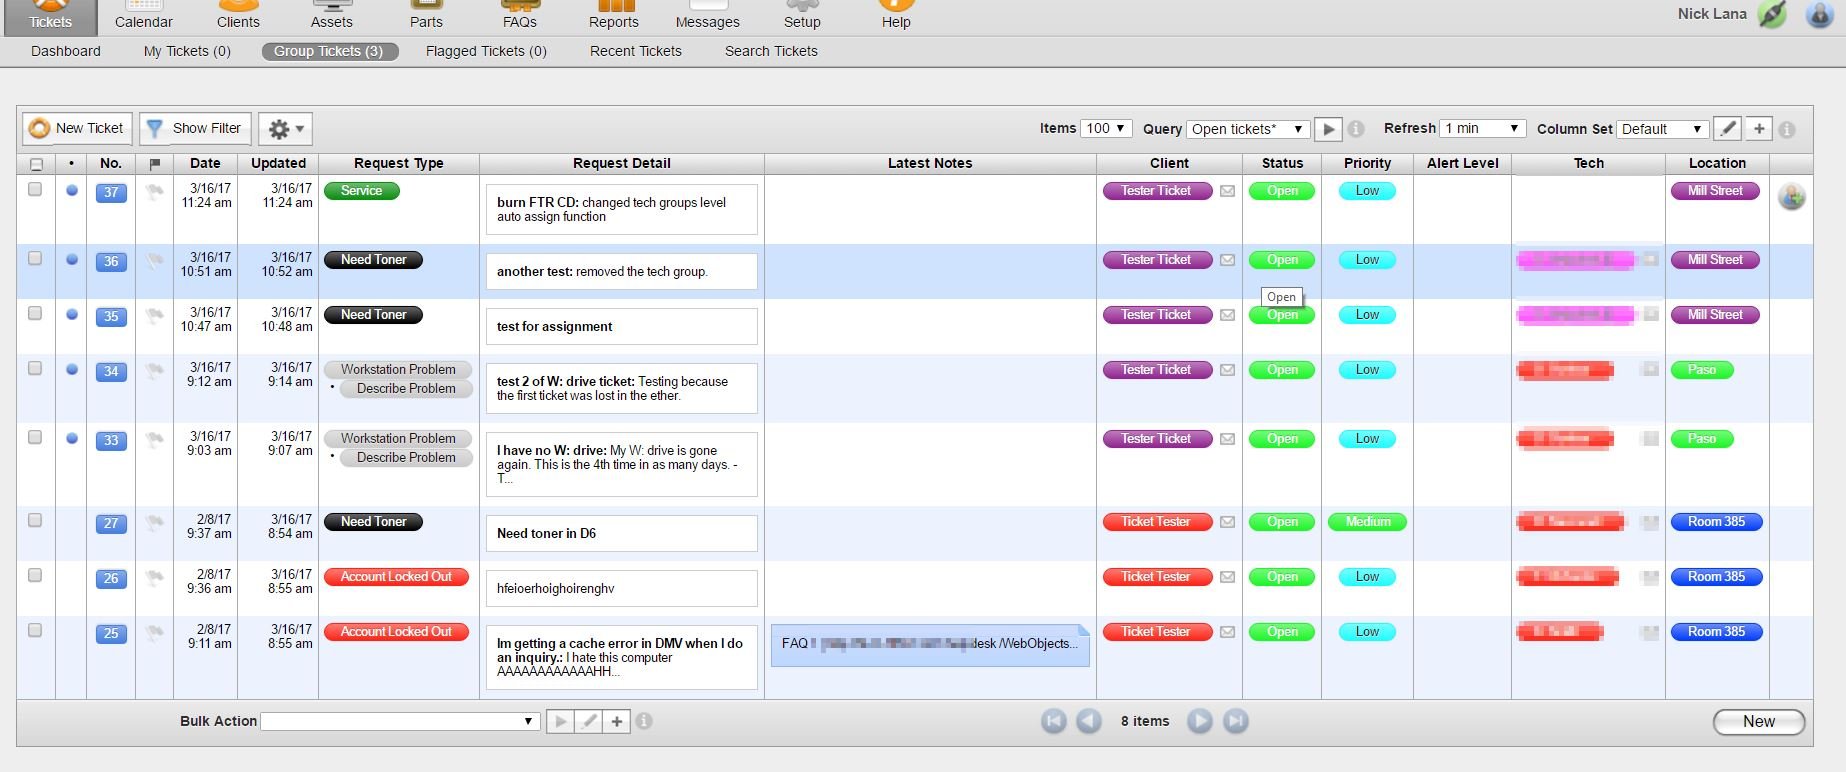
Task: Open the 'burn FTR CD' request detail
Action: [x=621, y=209]
